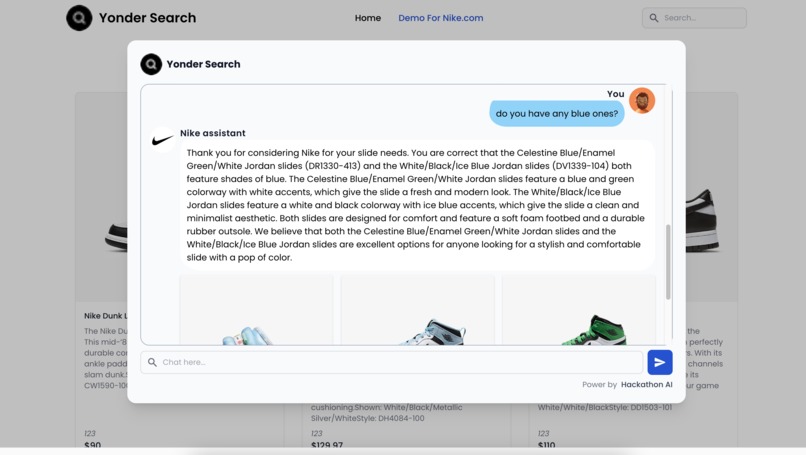Click the Hackathon AI link
This screenshot has width=806, height=455.
tap(646, 385)
